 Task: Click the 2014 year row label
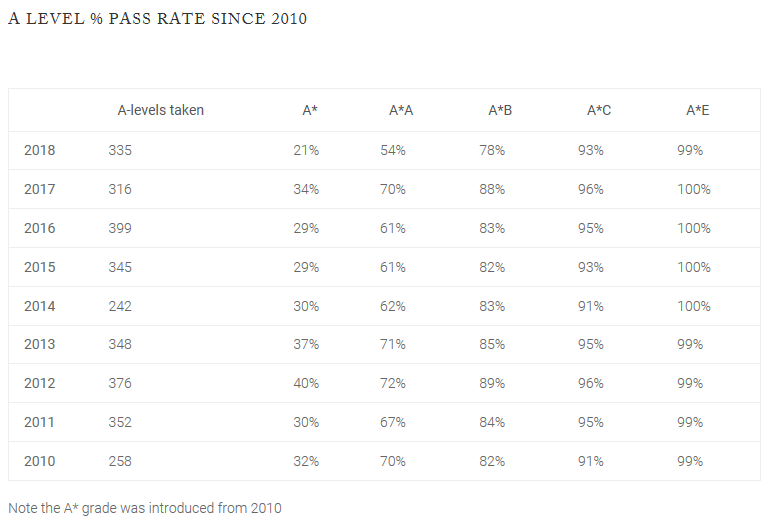(40, 306)
